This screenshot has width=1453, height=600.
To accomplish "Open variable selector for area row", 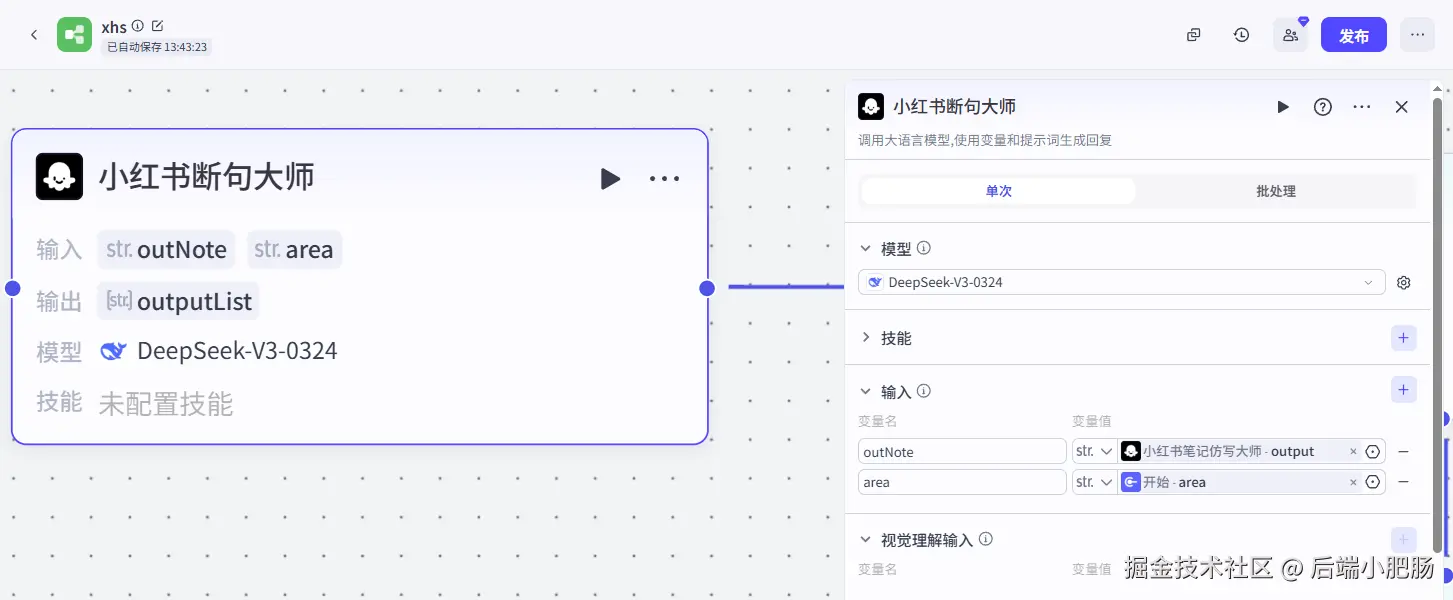I will (1373, 482).
